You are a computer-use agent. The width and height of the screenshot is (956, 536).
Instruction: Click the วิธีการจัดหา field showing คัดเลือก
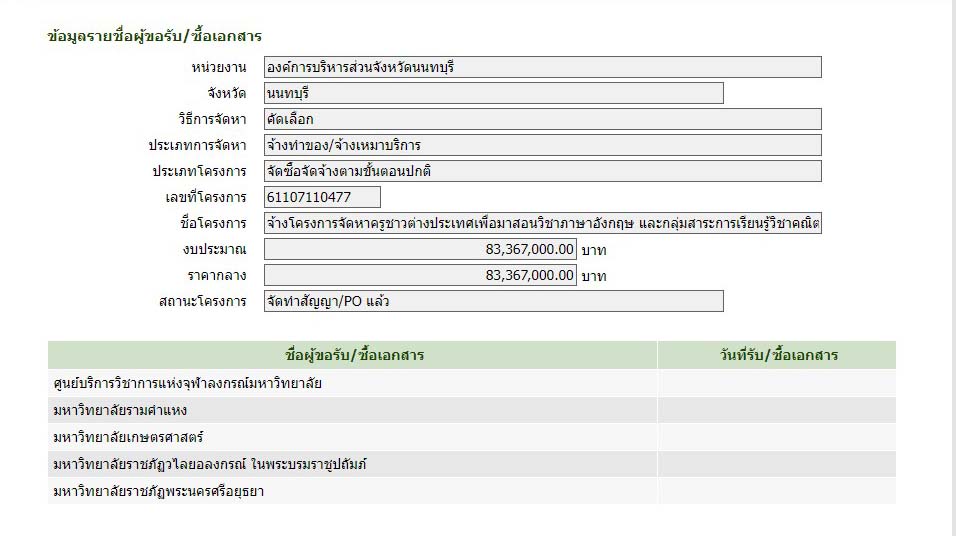[542, 119]
